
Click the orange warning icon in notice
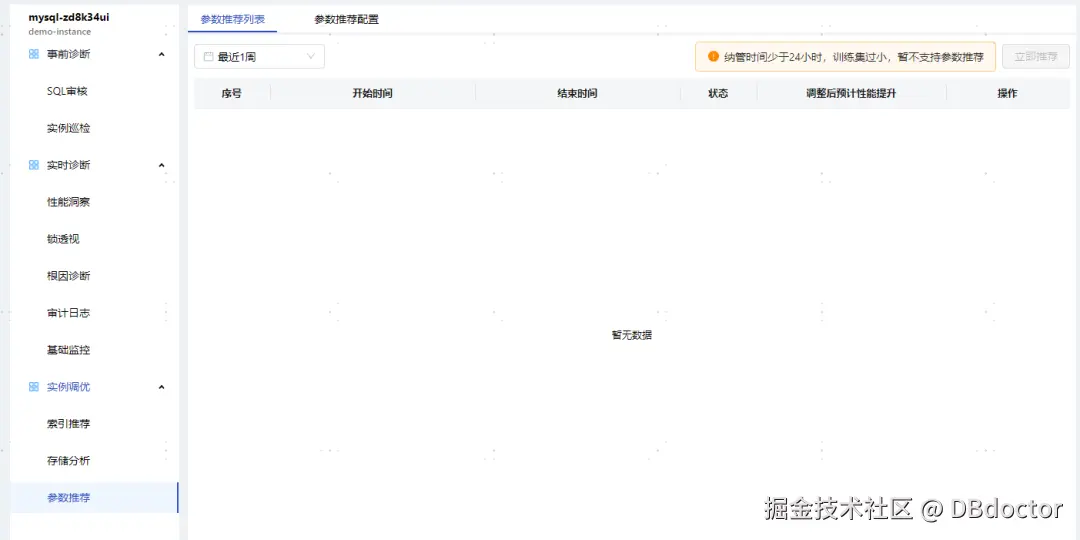click(713, 56)
